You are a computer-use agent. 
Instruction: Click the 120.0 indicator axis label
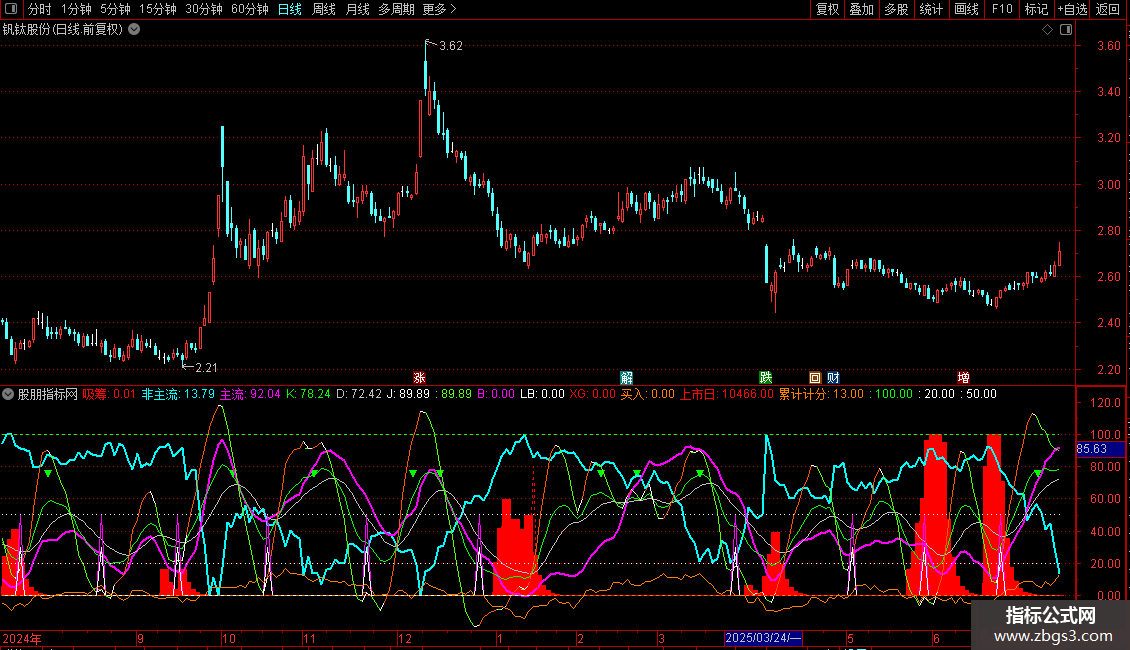click(x=1107, y=403)
